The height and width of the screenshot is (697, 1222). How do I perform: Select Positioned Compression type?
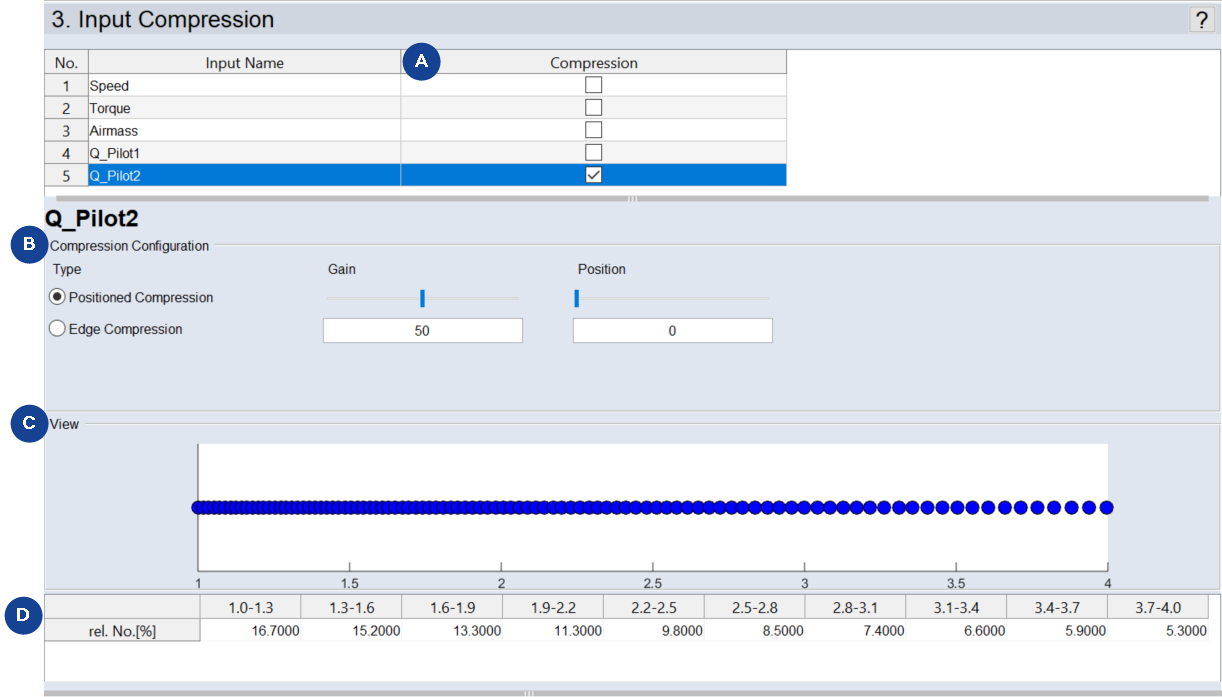(x=58, y=297)
